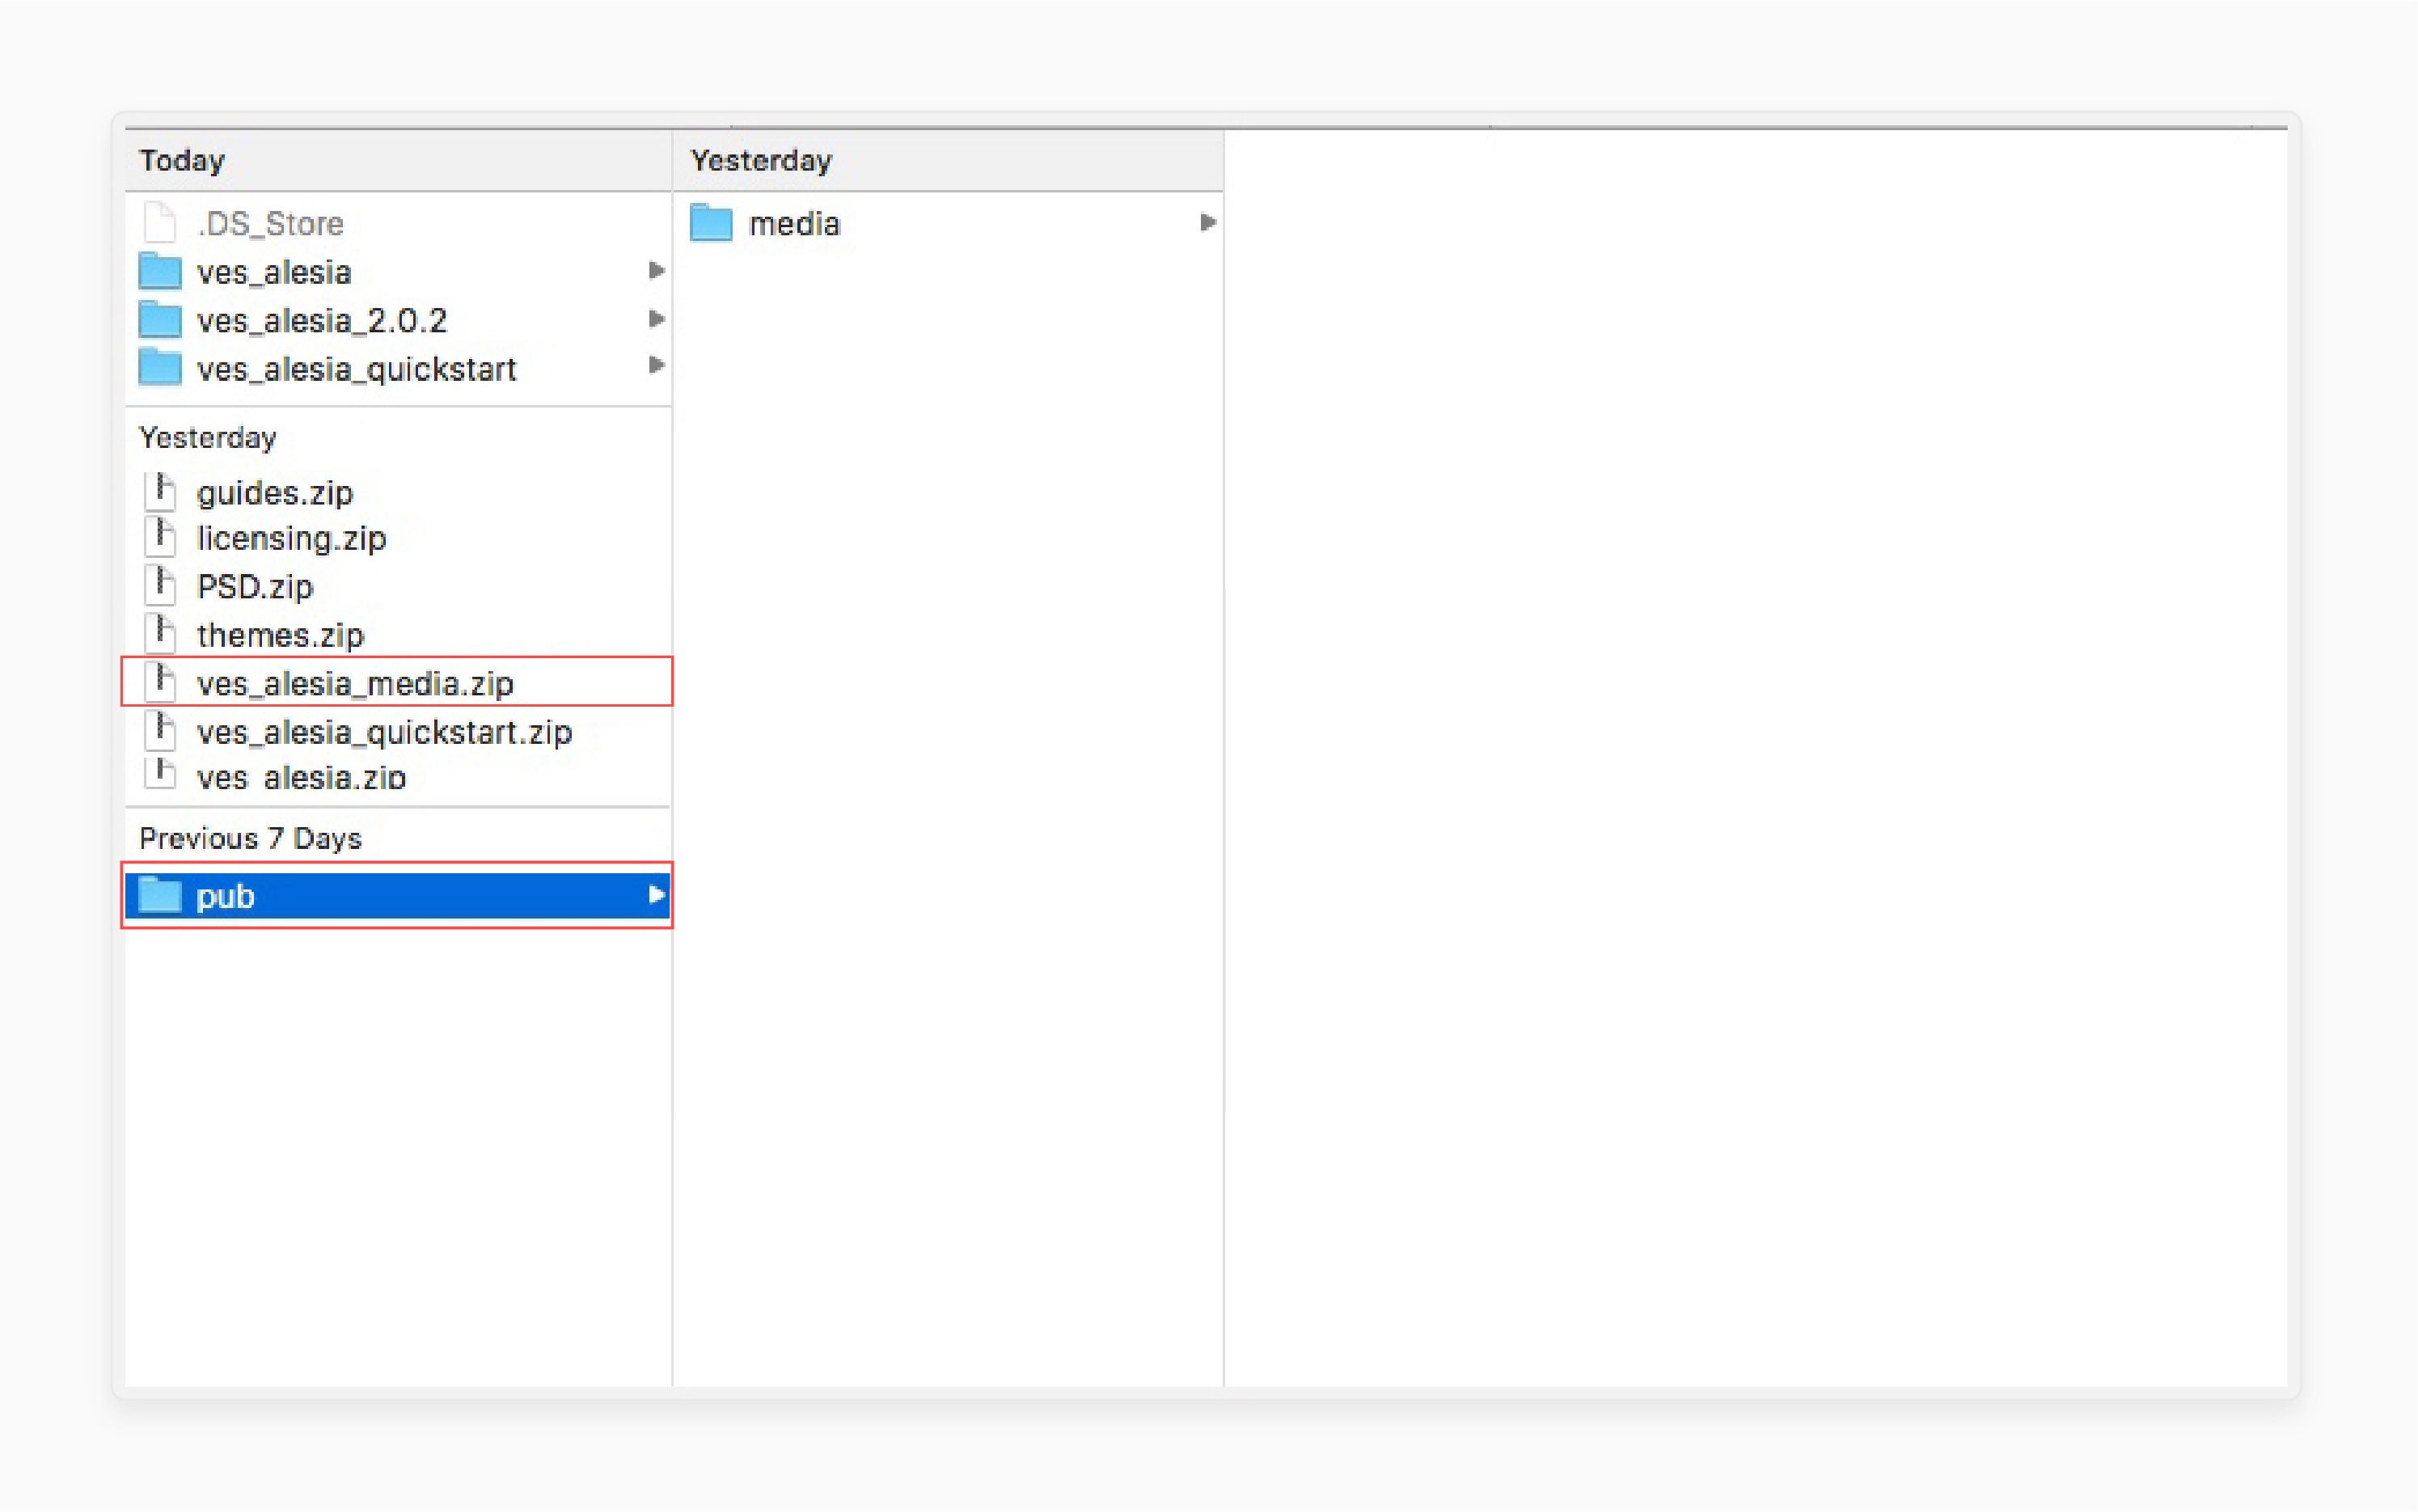Select the ves_alesia_2.0.2 folder name
The width and height of the screenshot is (2418, 1512).
coord(322,320)
